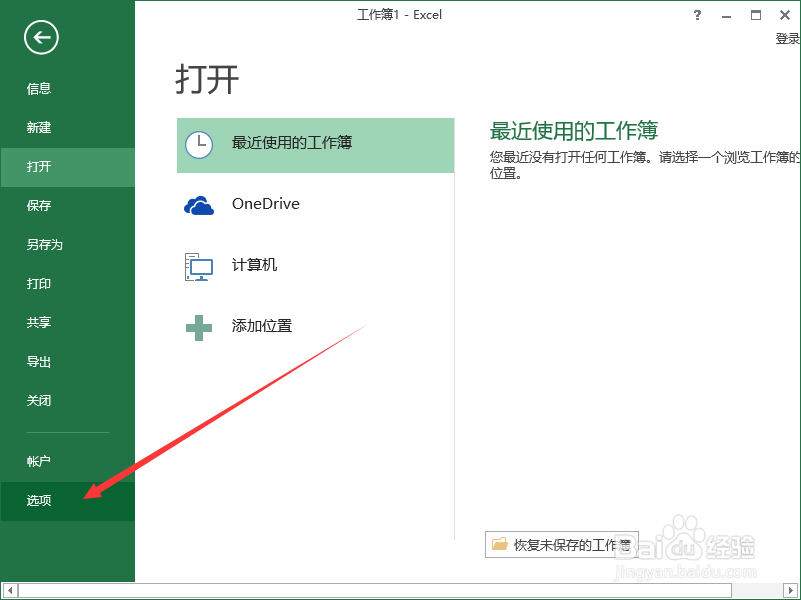This screenshot has height=600, width=801.
Task: Click the green plus icon for 添加位置
Action: click(x=199, y=326)
